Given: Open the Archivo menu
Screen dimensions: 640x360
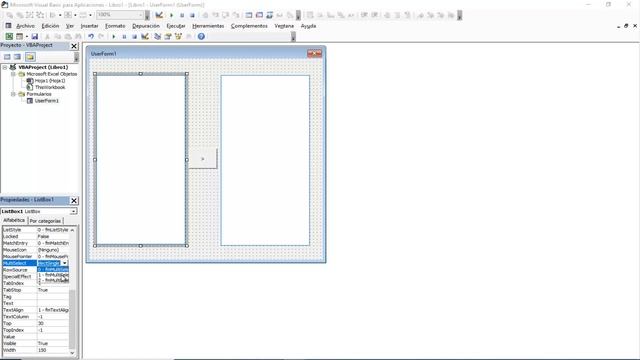Looking at the screenshot, I should pyautogui.click(x=25, y=26).
